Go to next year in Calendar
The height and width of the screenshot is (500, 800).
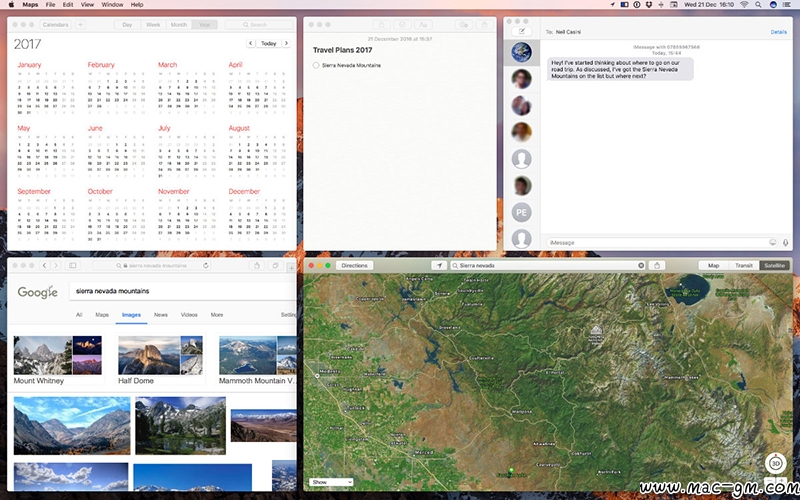(x=286, y=43)
